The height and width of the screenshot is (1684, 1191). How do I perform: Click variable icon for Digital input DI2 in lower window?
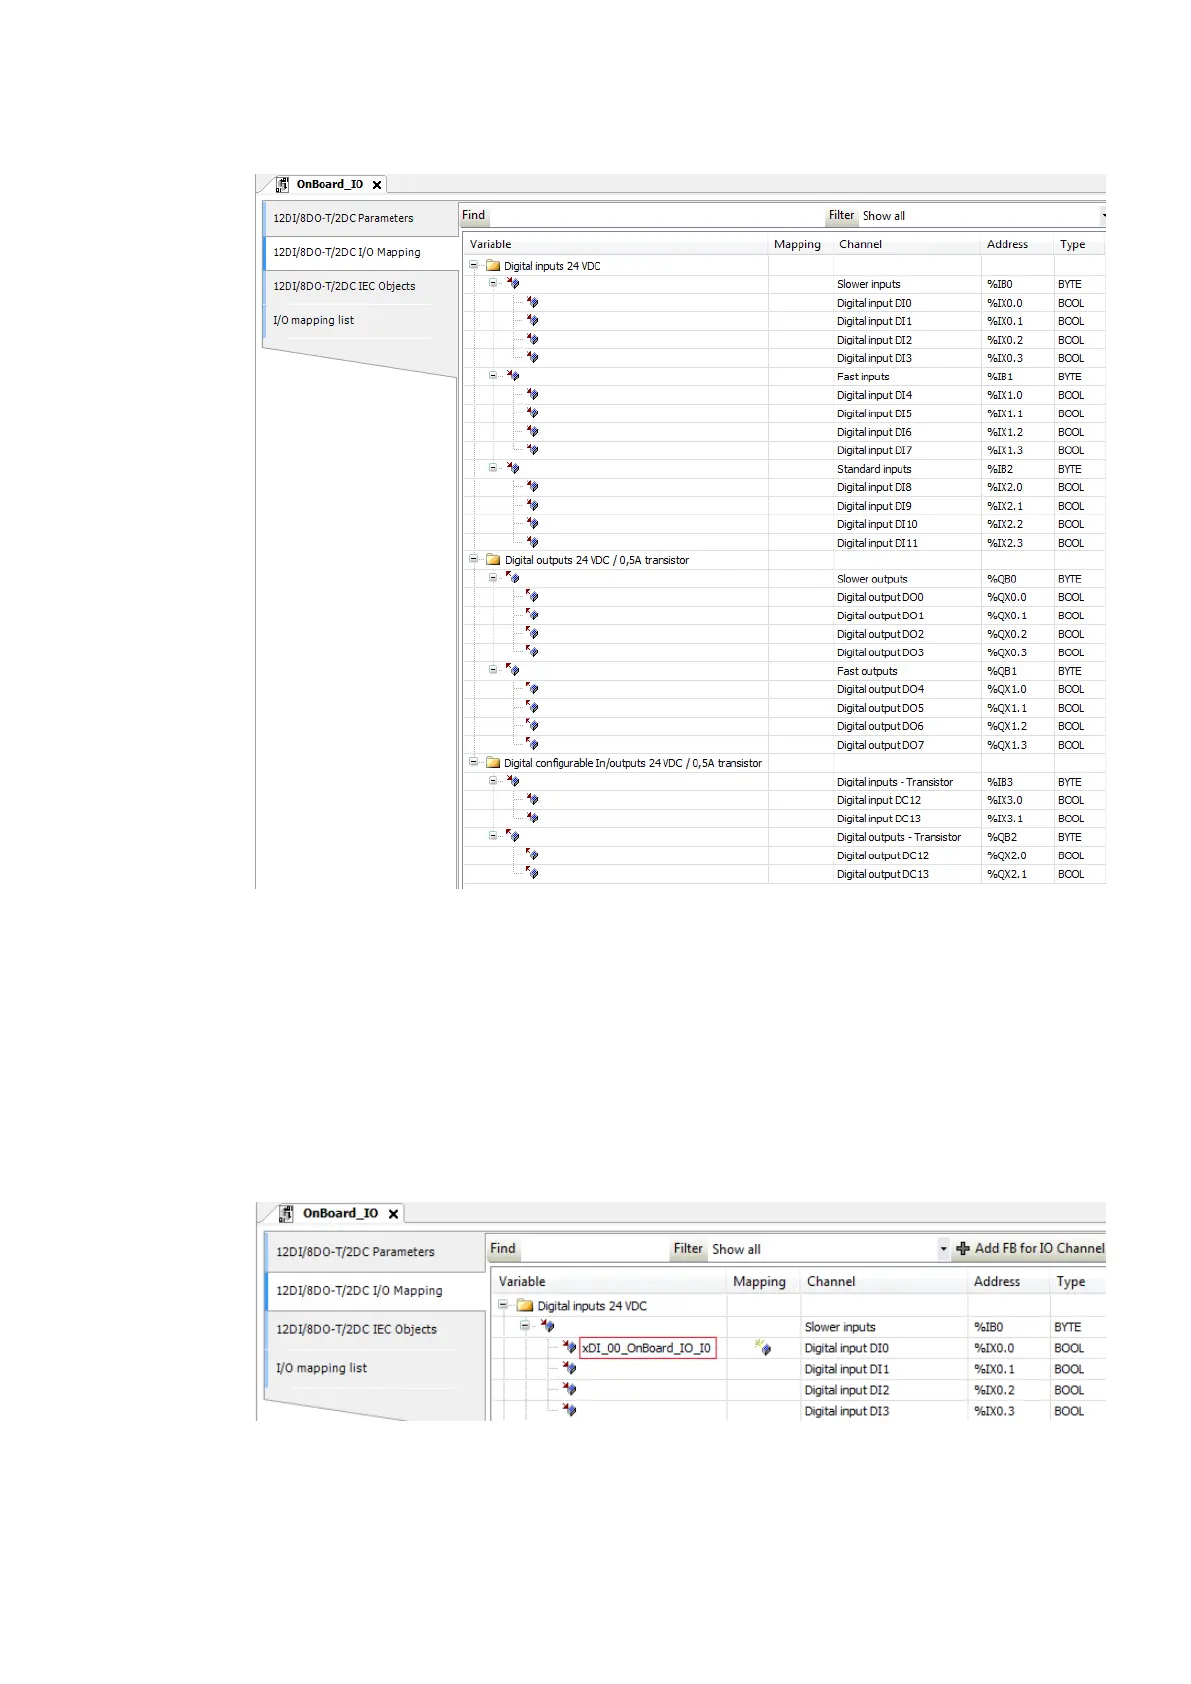[x=569, y=1389]
